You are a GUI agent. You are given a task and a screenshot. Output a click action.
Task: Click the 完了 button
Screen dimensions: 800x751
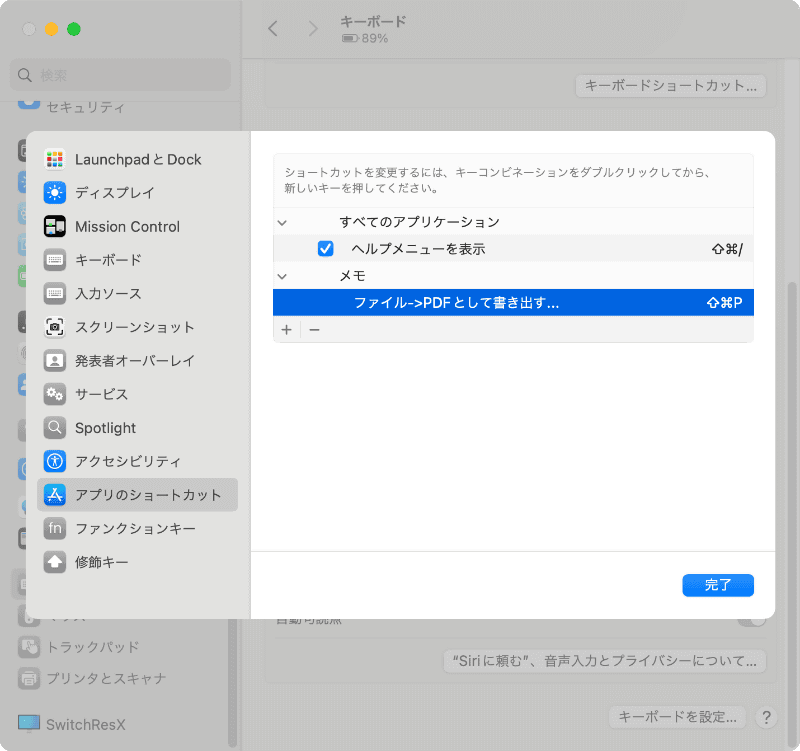[718, 585]
